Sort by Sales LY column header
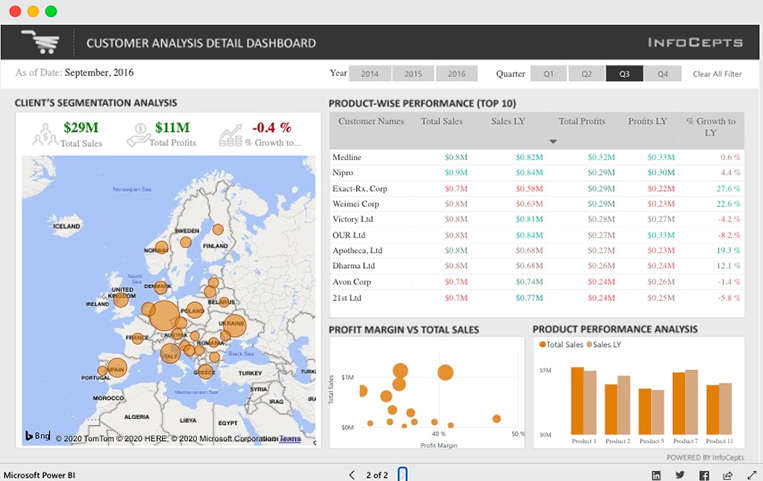The image size is (763, 481). pos(508,121)
